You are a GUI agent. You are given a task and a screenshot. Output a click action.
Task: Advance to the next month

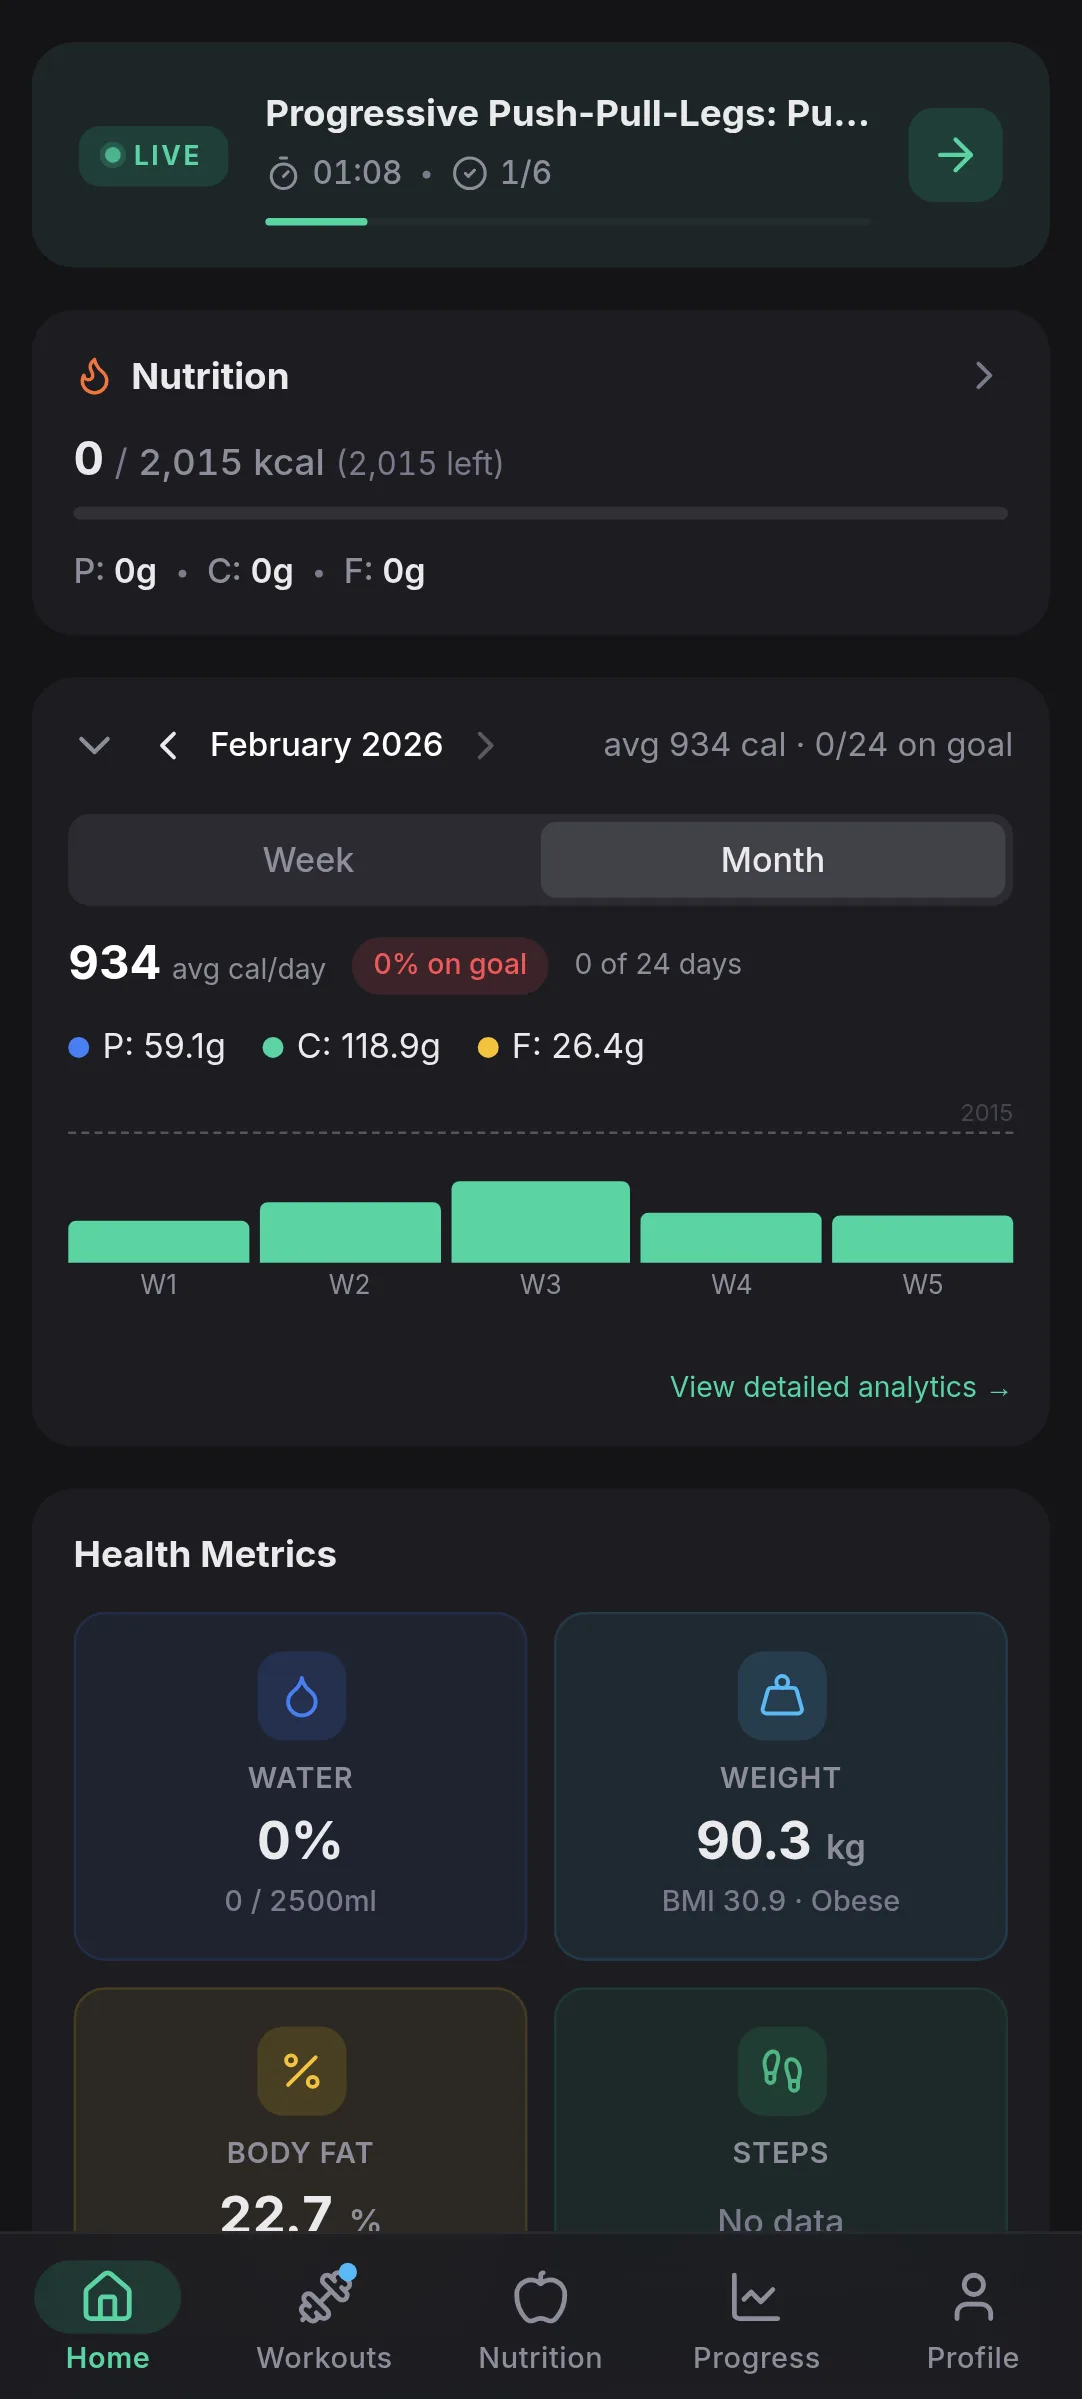486,745
